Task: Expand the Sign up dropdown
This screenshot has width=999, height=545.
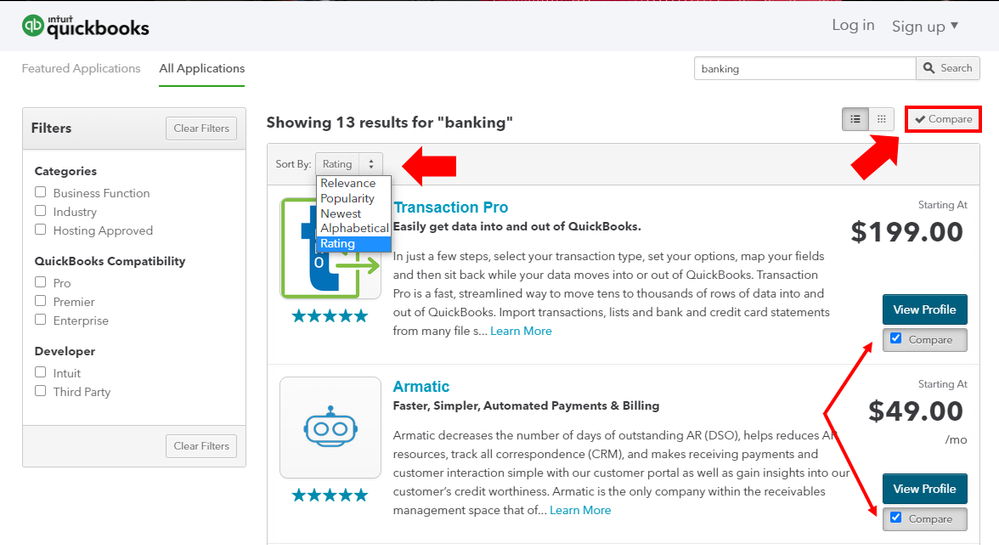Action: click(x=924, y=26)
